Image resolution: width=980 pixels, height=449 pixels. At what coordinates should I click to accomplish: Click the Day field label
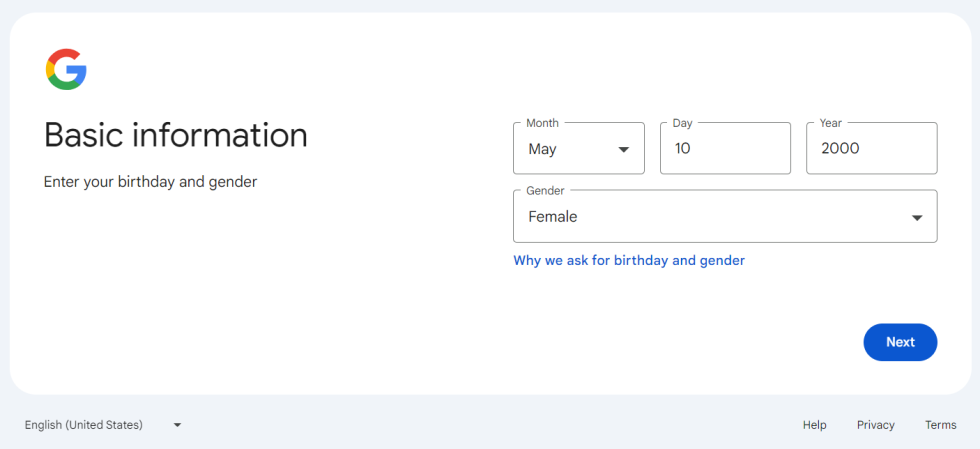click(x=682, y=123)
